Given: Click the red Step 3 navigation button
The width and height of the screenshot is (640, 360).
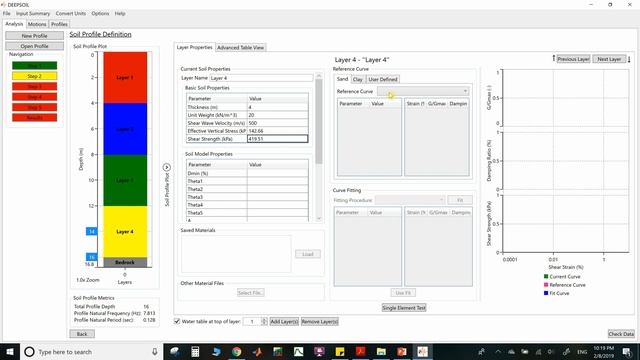Looking at the screenshot, I should pos(35,87).
